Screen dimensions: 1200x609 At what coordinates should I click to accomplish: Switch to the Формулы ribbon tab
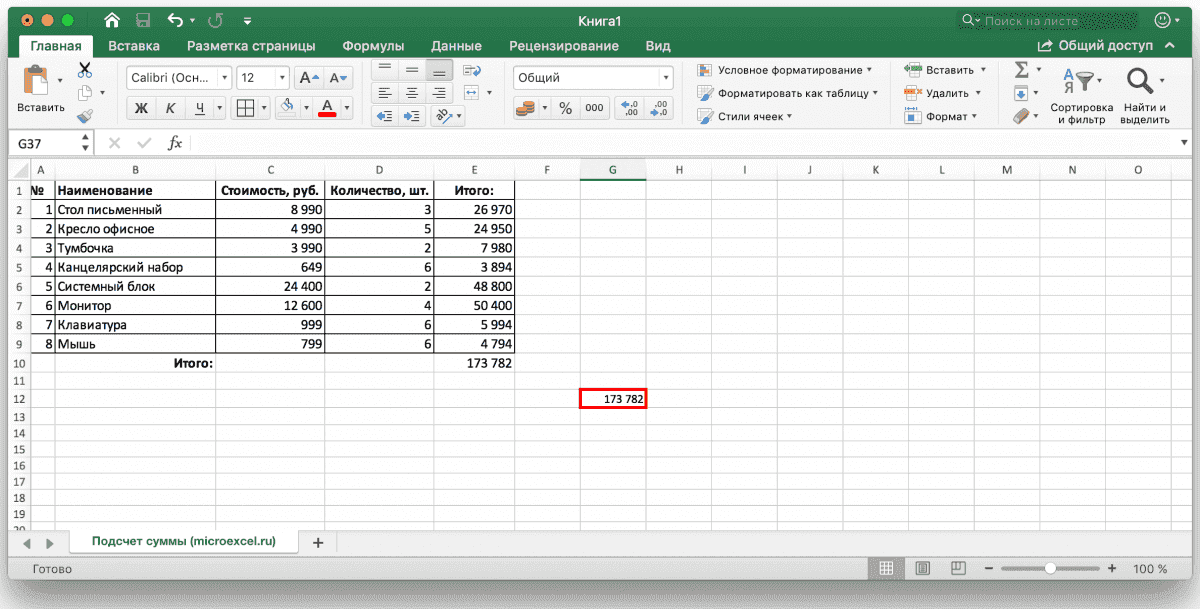pyautogui.click(x=373, y=46)
